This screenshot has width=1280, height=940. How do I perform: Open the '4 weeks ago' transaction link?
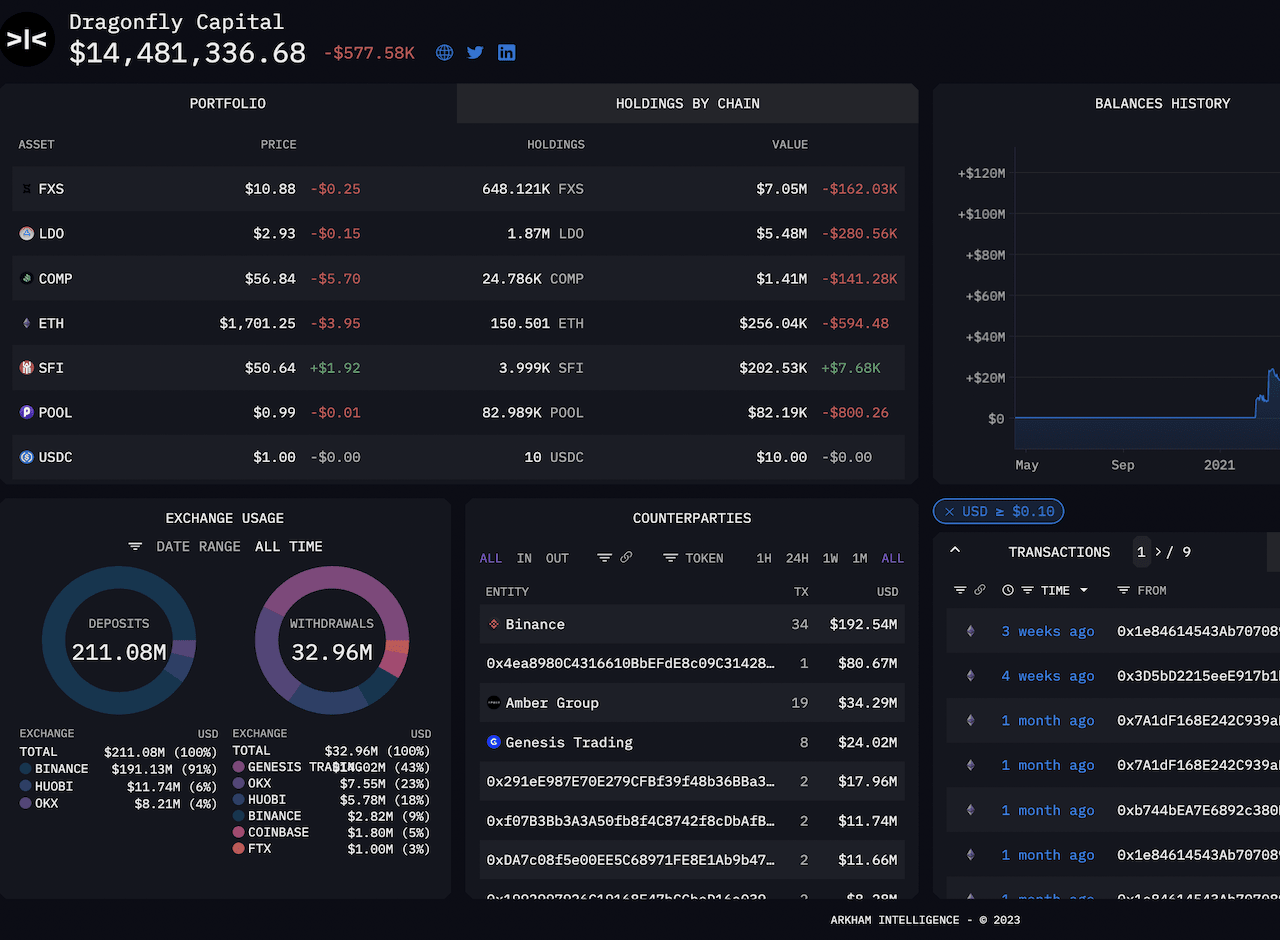(1048, 676)
